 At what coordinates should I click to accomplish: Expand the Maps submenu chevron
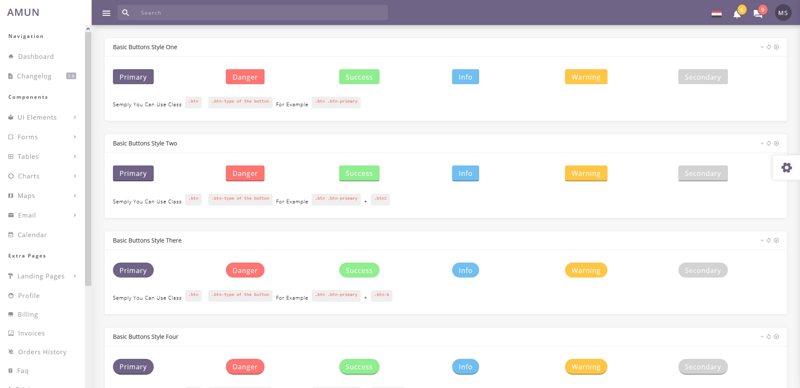click(x=74, y=196)
